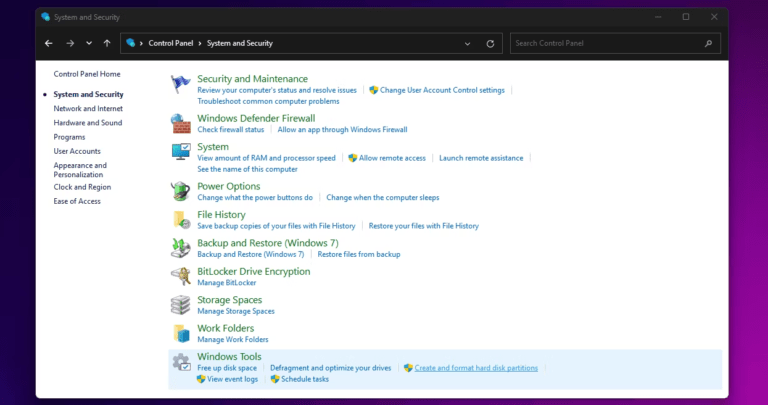The height and width of the screenshot is (405, 768).
Task: Select Appearance and Personalization in the sidebar
Action: [x=80, y=169]
